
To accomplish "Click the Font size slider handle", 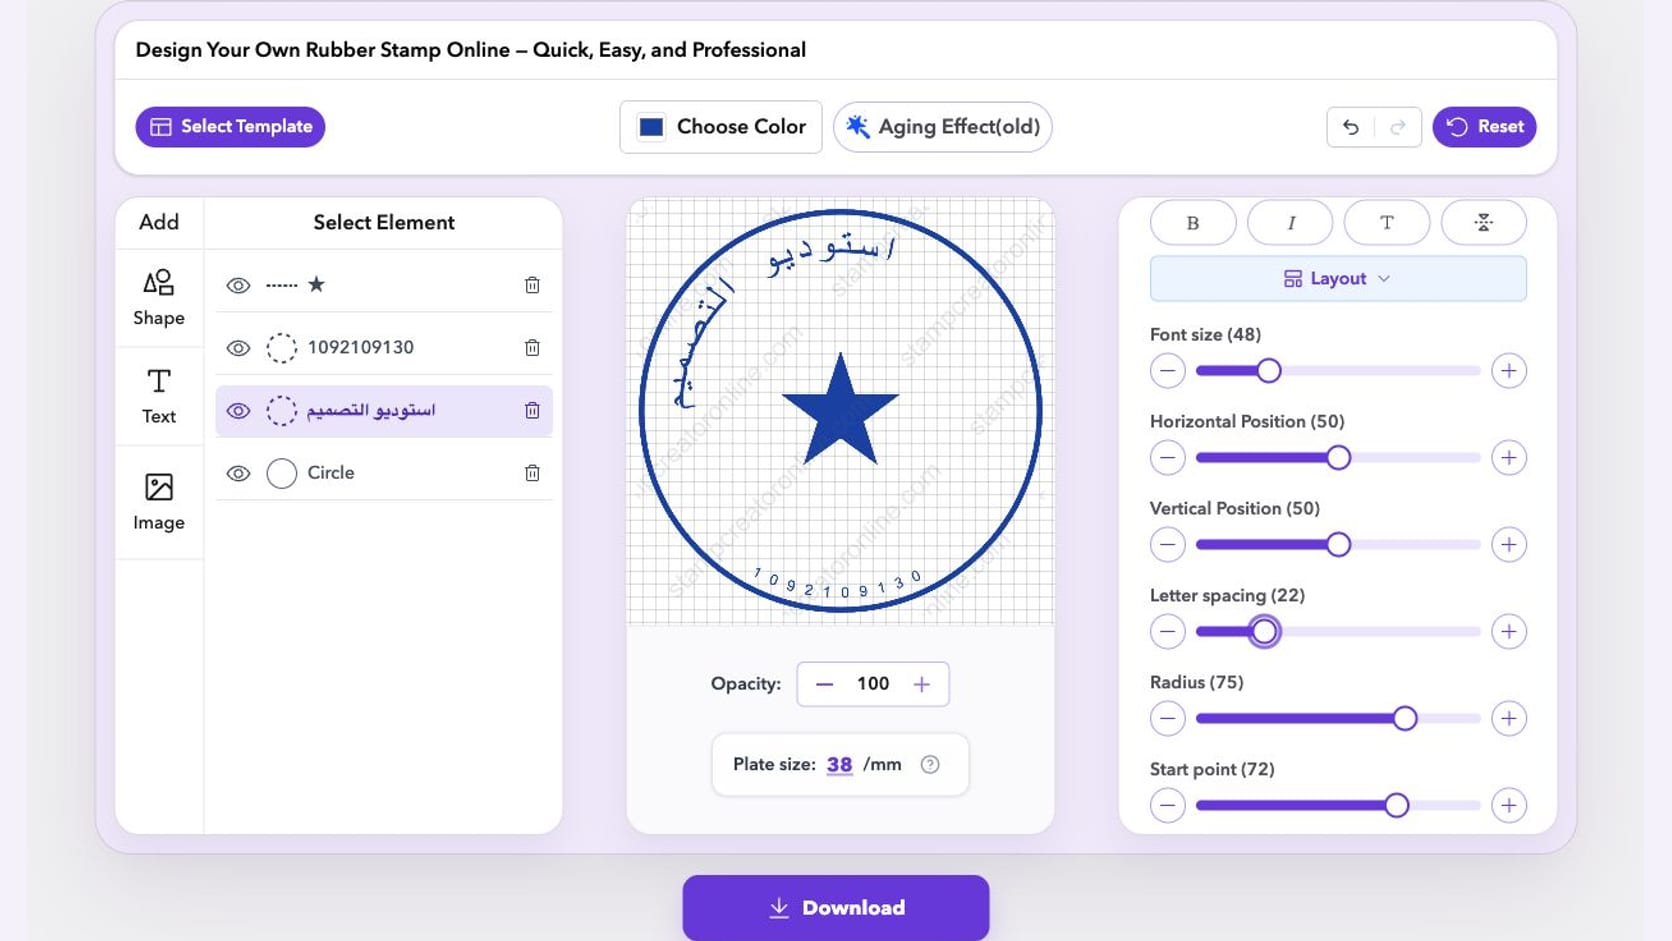I will (x=1269, y=371).
